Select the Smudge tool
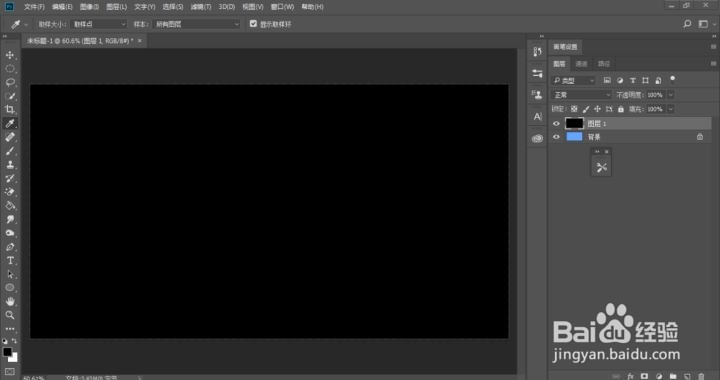This screenshot has height=380, width=720. click(x=10, y=219)
